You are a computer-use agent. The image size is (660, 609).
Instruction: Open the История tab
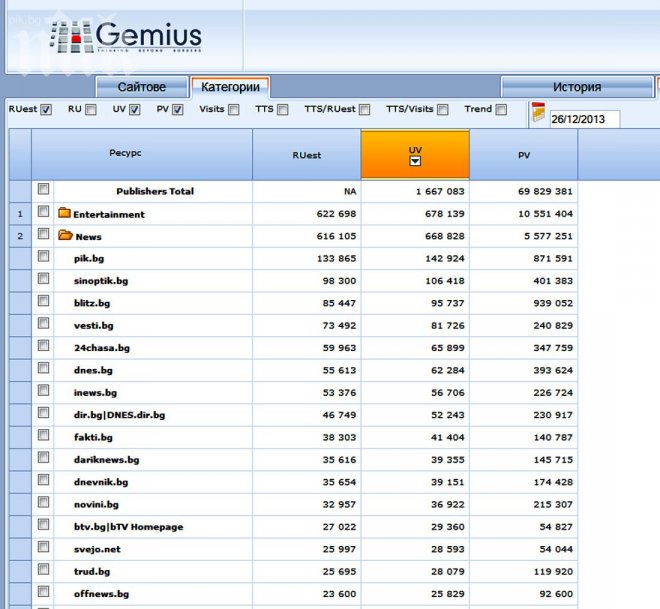click(x=576, y=87)
